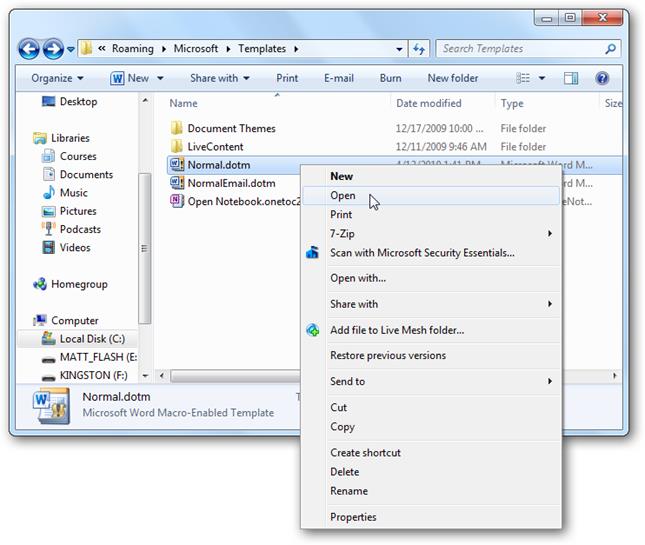Select the Open Notebook OneNote file icon
Image resolution: width=645 pixels, height=545 pixels.
point(177,201)
